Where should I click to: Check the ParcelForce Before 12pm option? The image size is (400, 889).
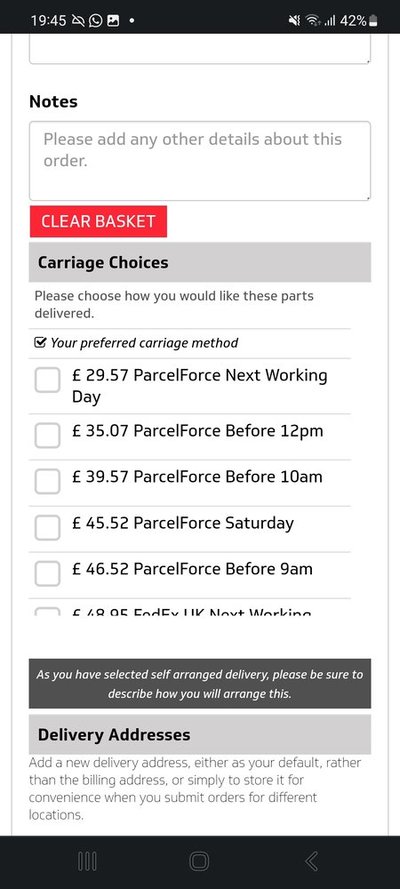point(47,435)
